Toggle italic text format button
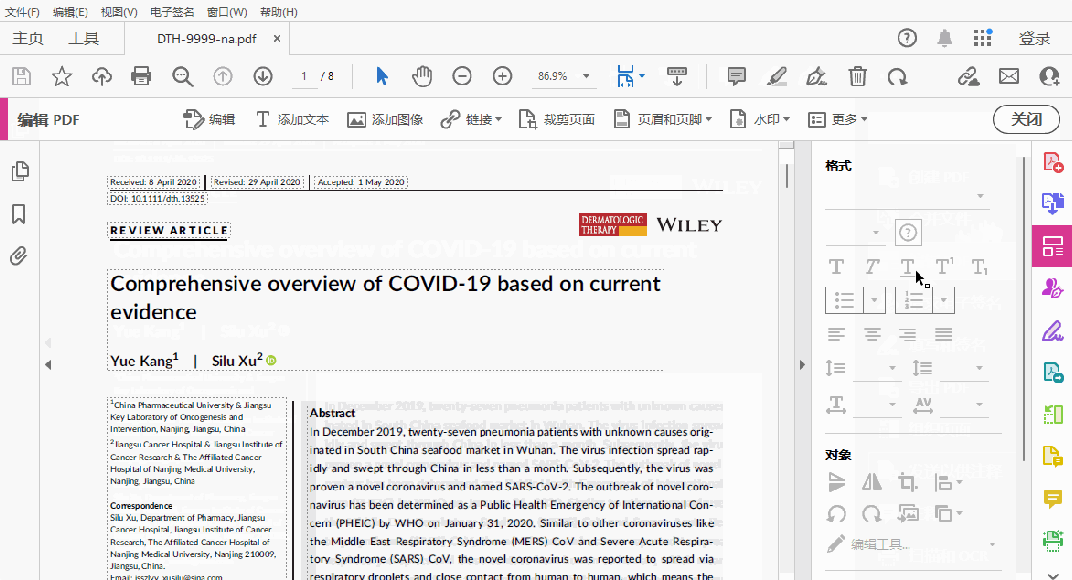 [872, 267]
